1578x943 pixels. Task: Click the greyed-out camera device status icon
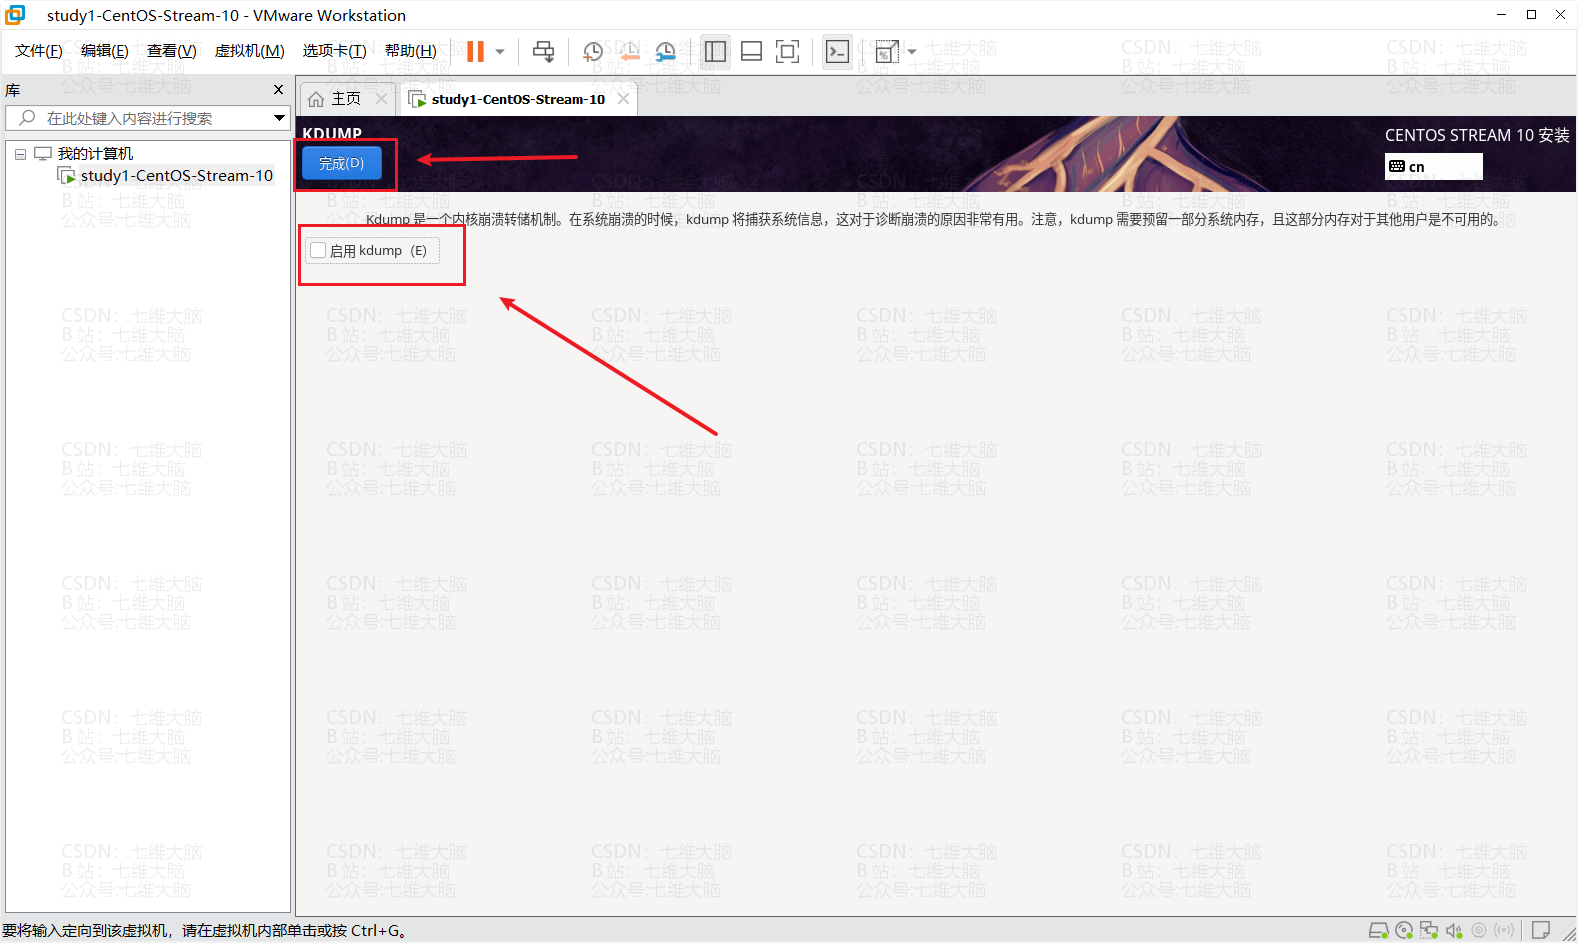point(1479,930)
